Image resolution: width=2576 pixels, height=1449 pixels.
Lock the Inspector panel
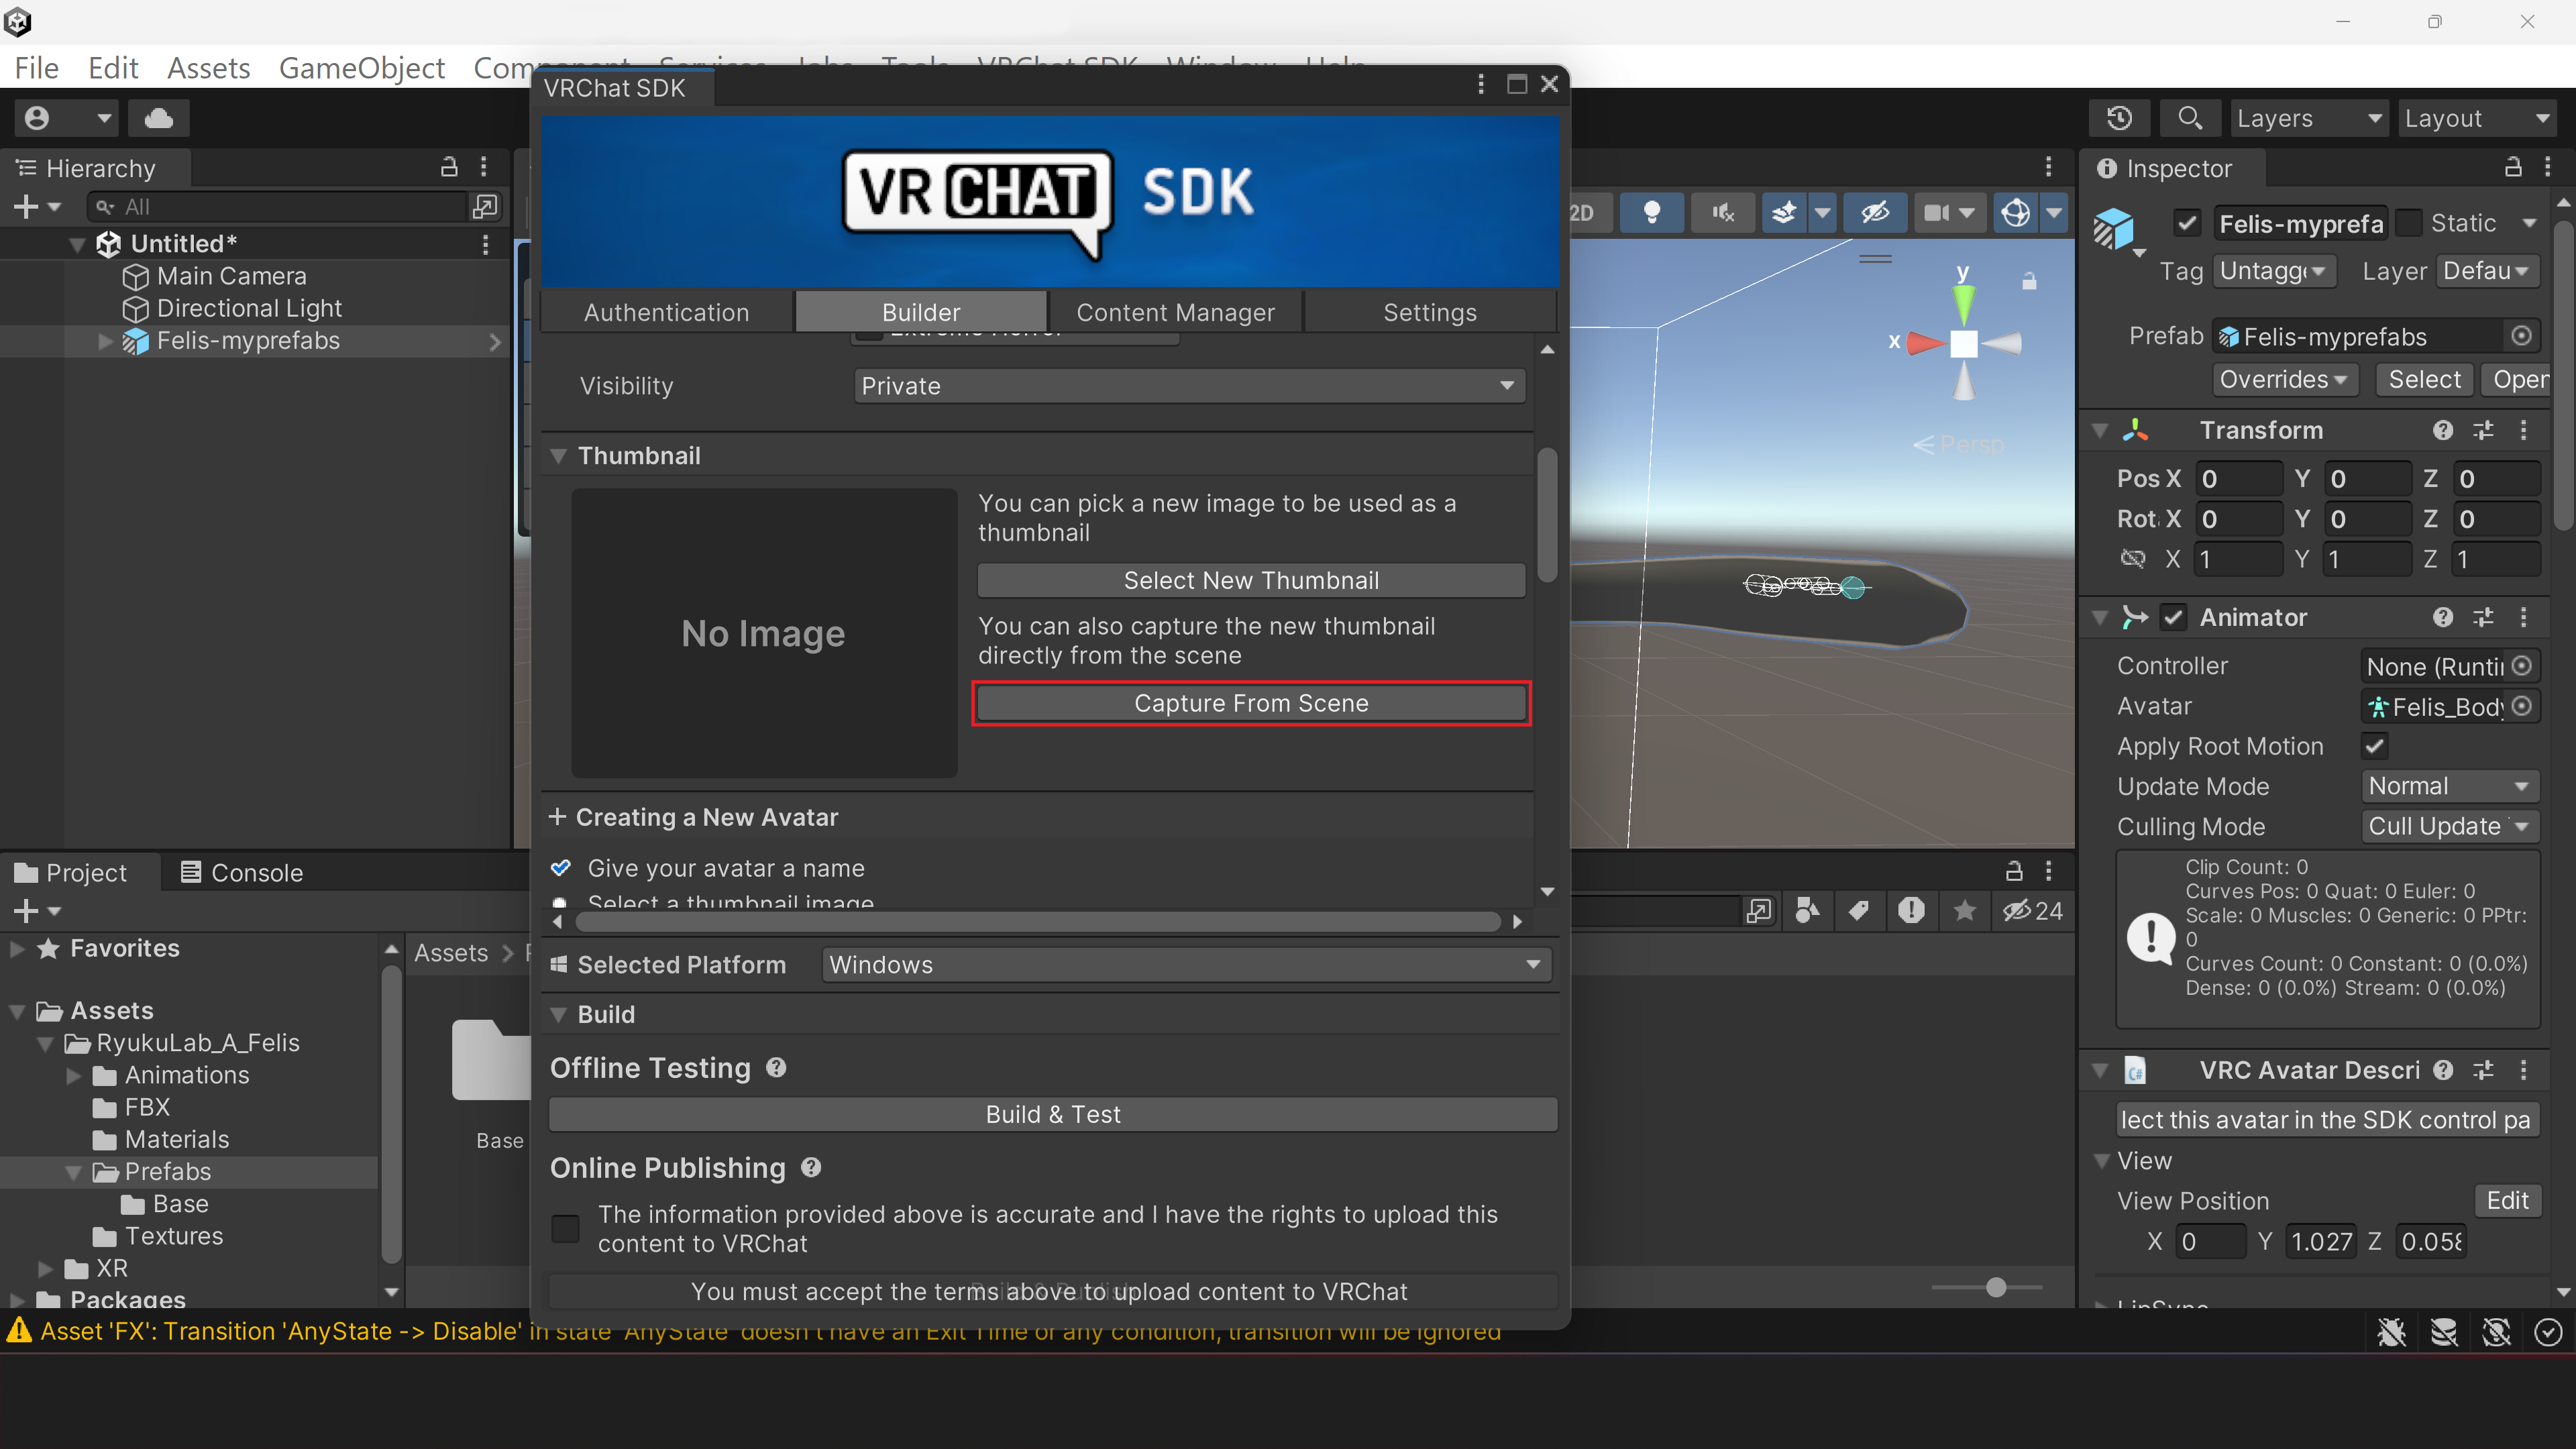tap(2513, 168)
